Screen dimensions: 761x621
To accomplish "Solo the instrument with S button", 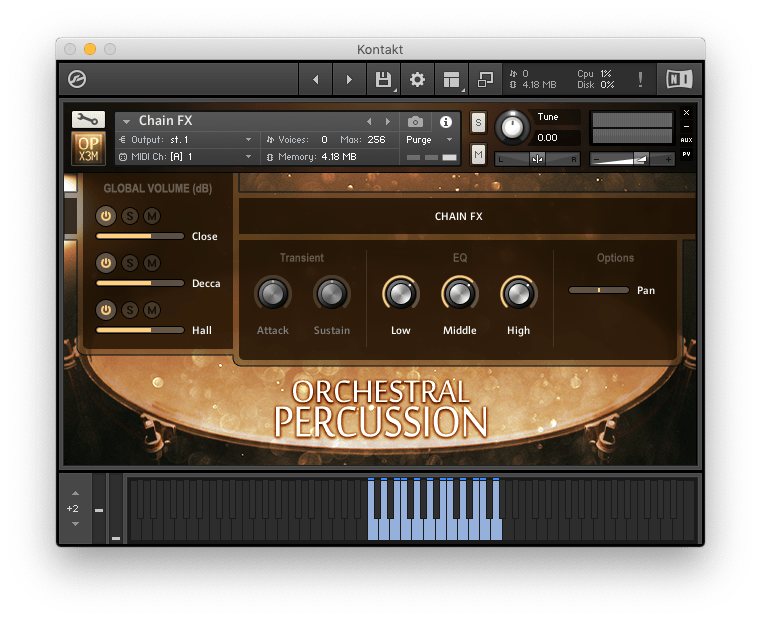I will tap(478, 122).
